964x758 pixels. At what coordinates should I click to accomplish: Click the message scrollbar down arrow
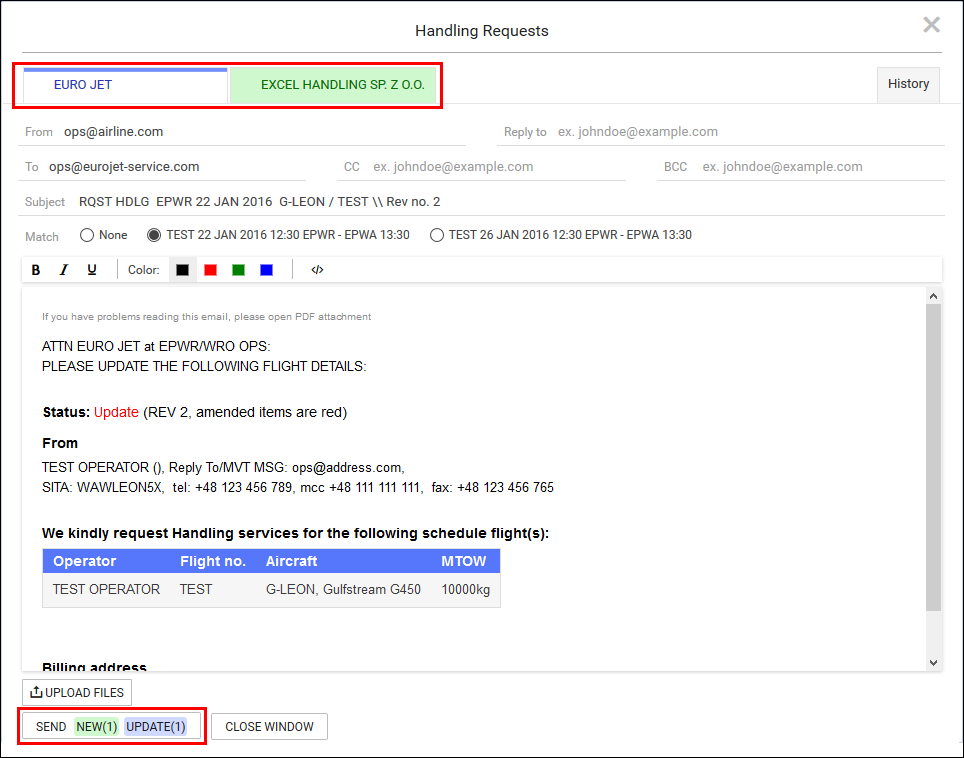(x=933, y=663)
